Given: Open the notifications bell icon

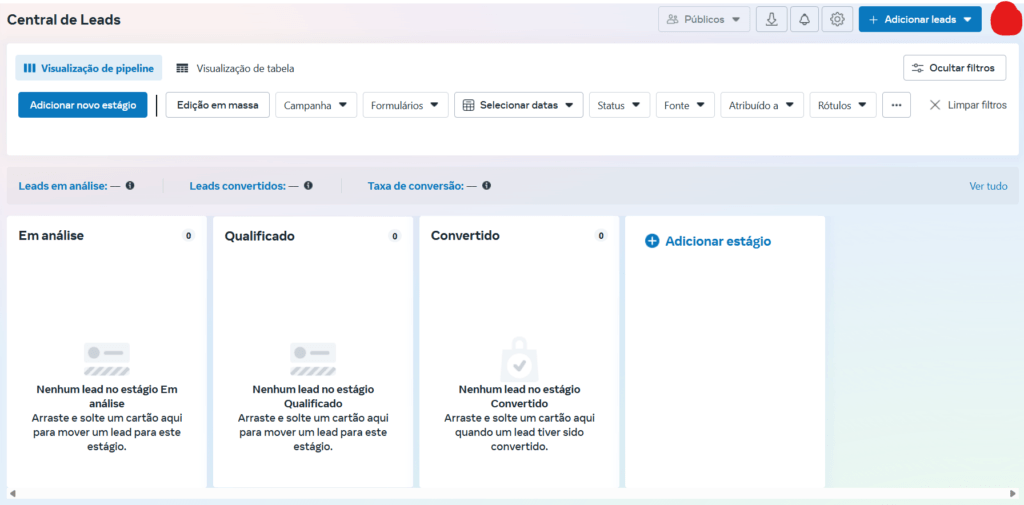Looking at the screenshot, I should [x=805, y=20].
